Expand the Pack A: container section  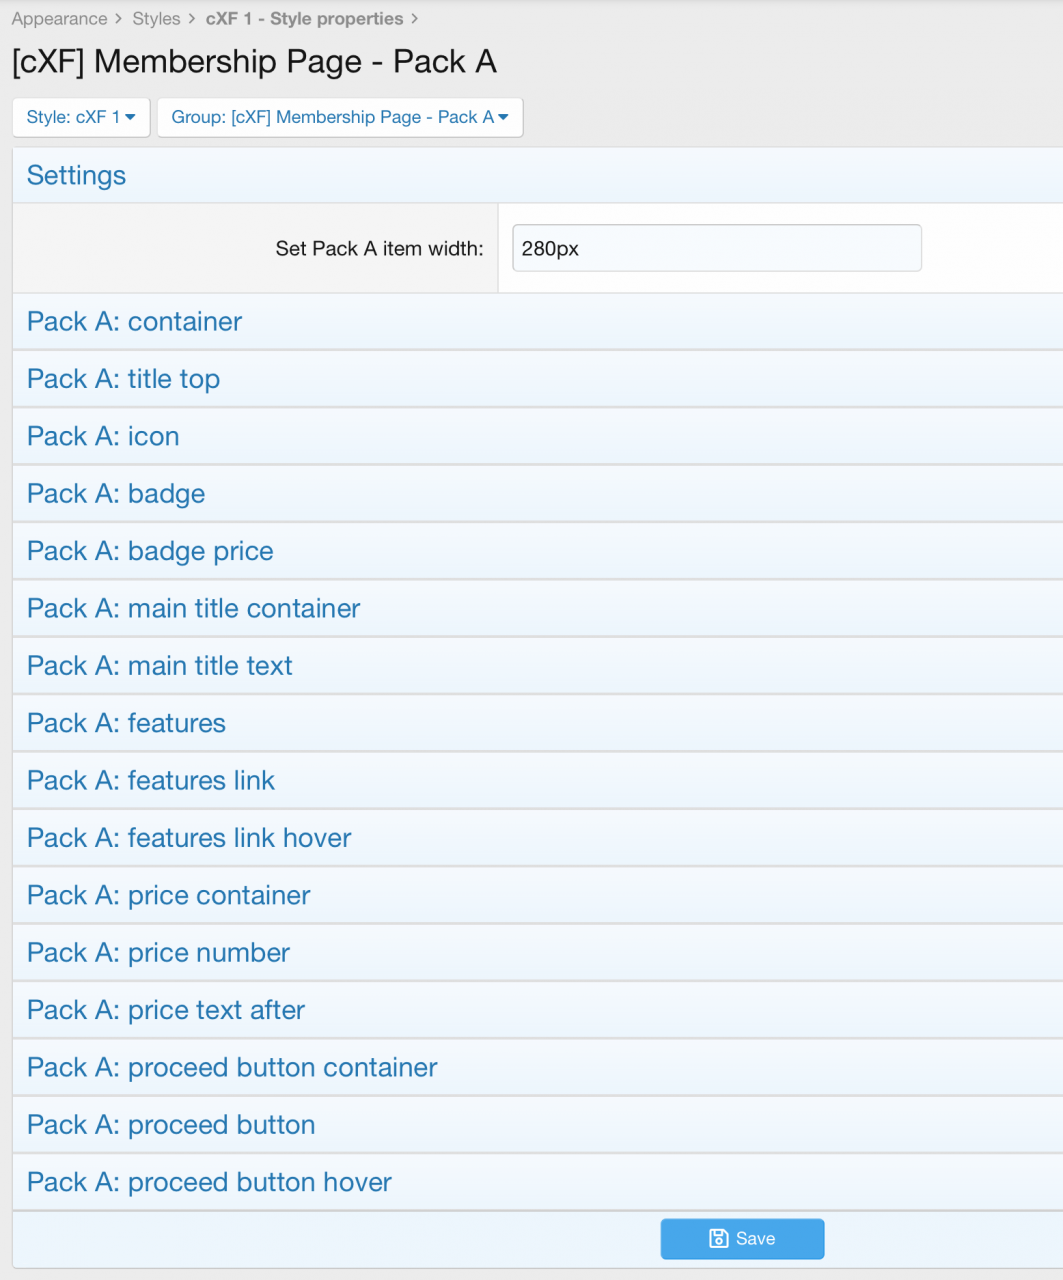tap(135, 322)
